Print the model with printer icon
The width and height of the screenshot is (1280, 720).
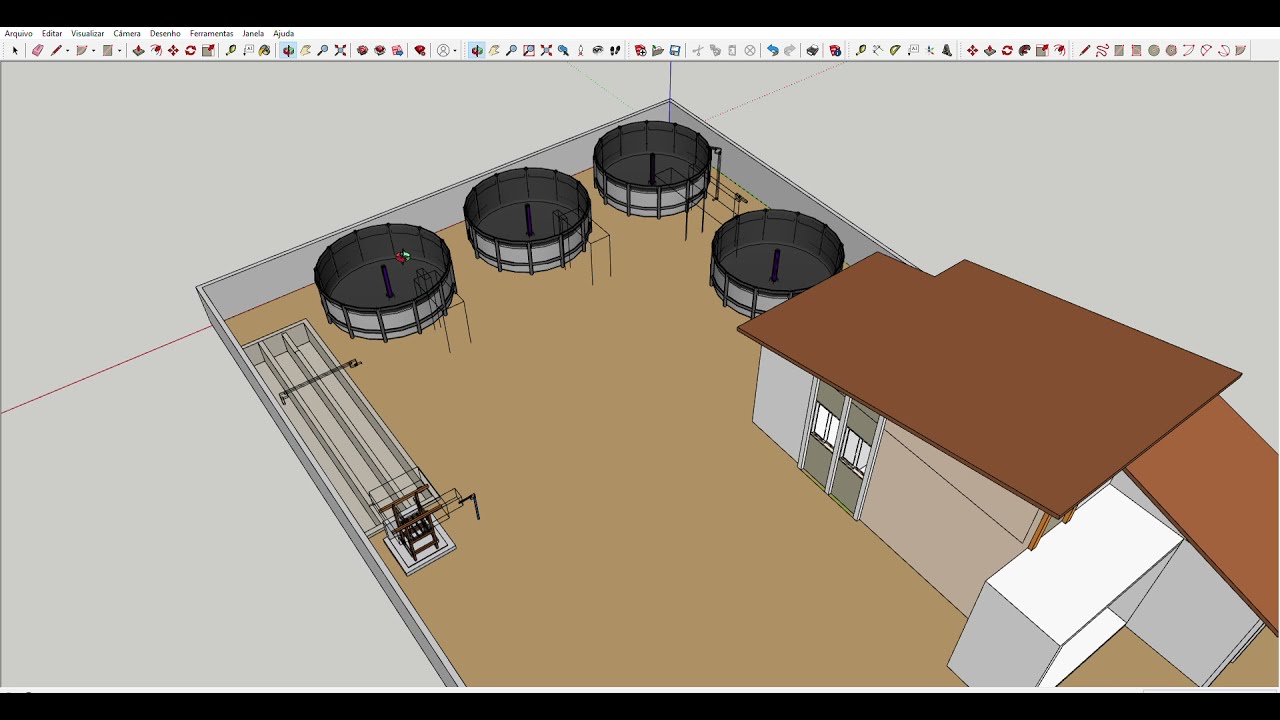(812, 50)
